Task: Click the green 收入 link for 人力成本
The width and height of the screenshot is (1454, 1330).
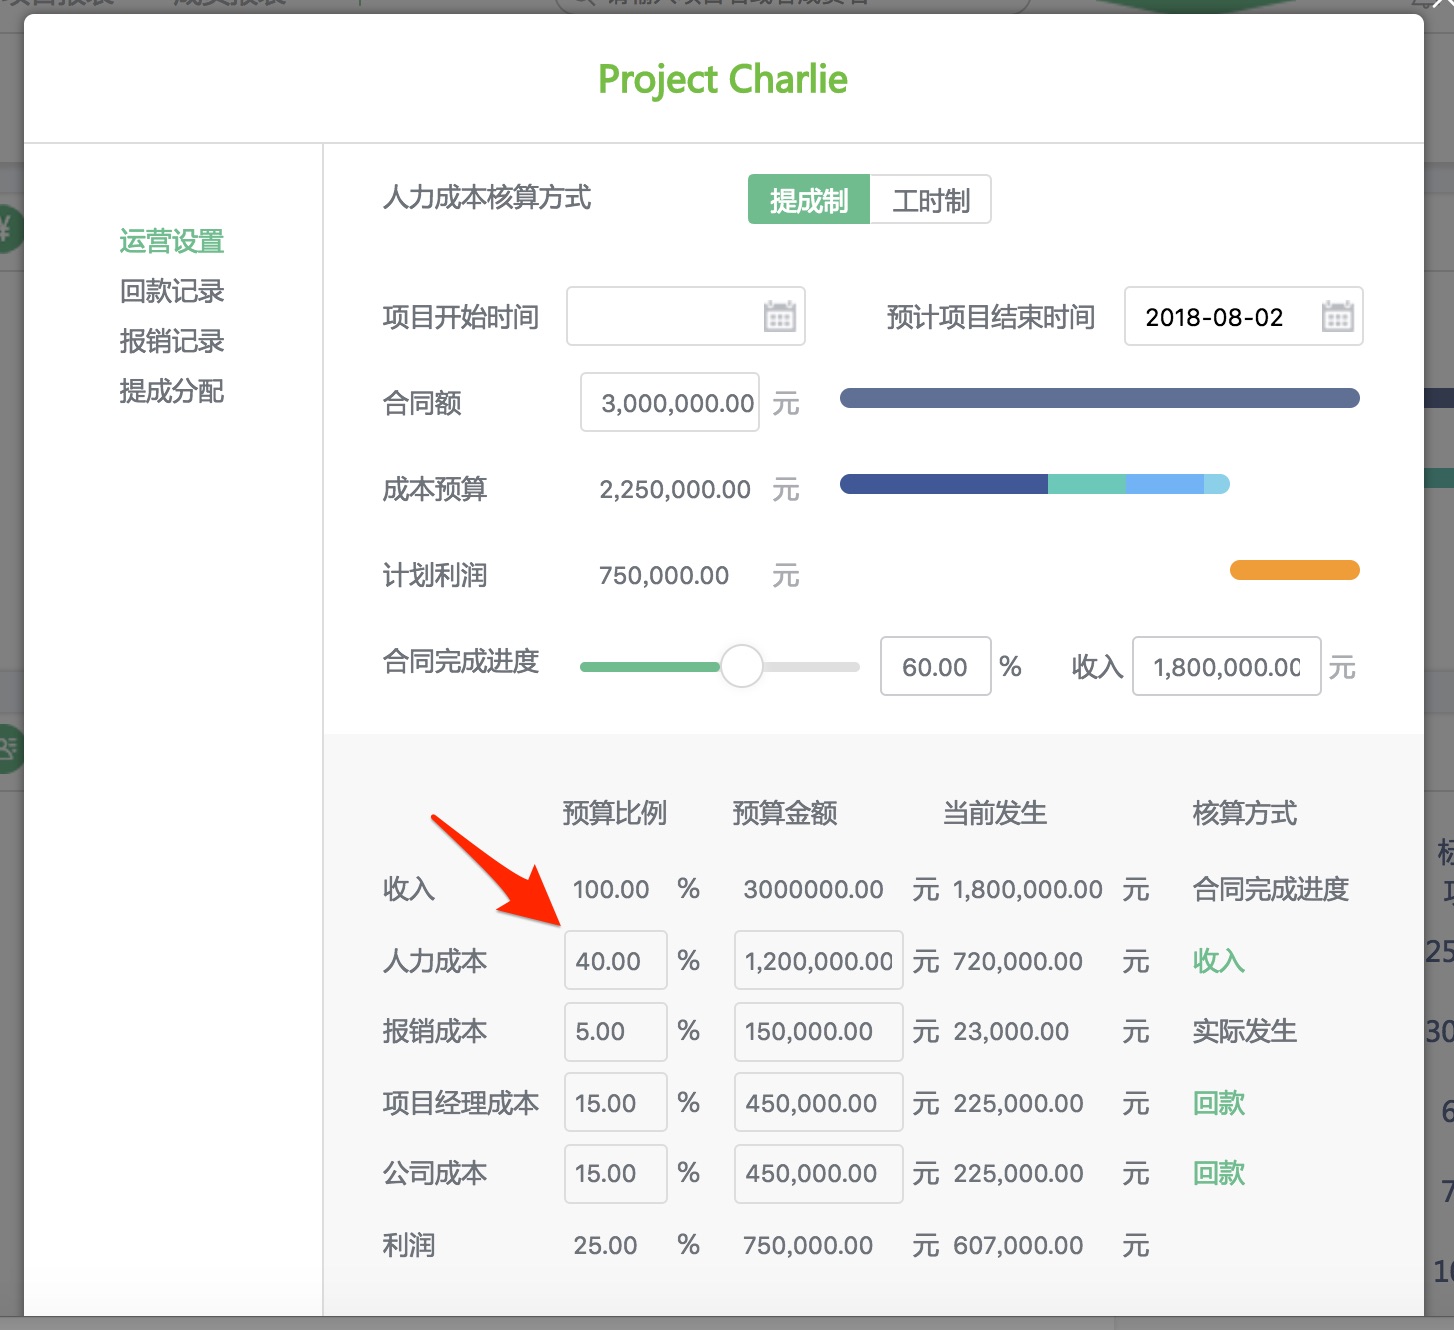Action: [x=1217, y=960]
